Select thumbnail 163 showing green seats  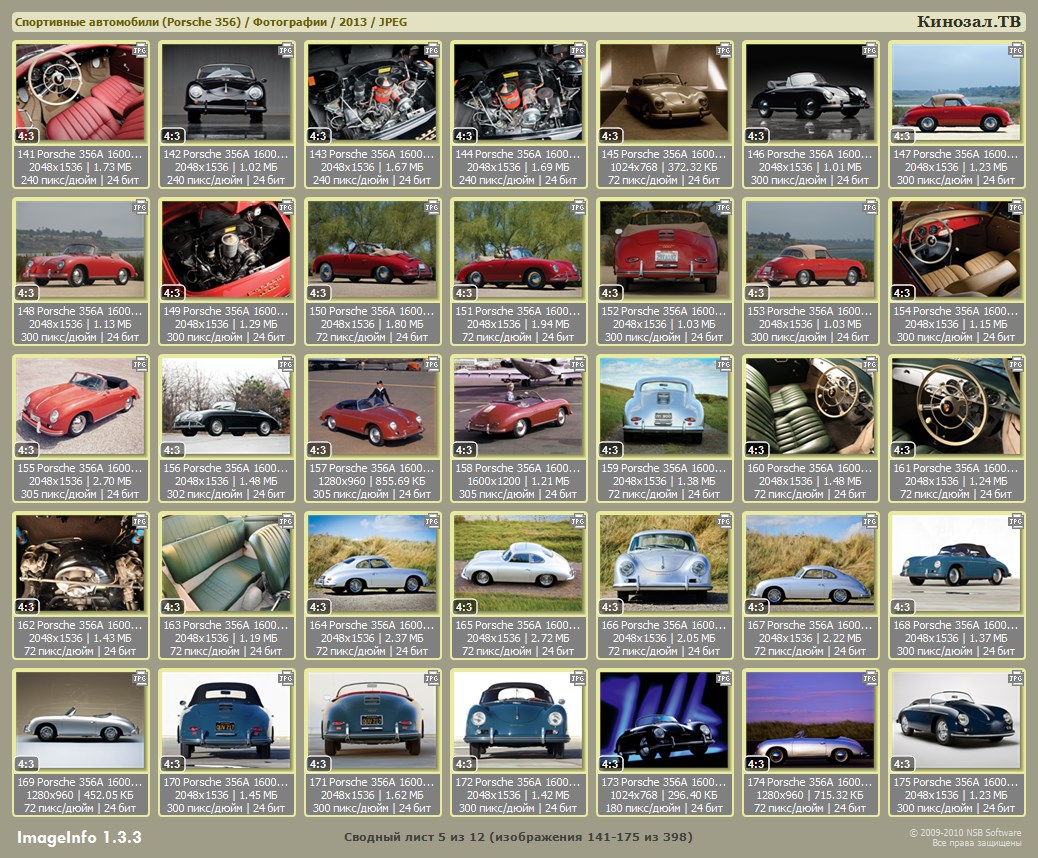pos(226,562)
